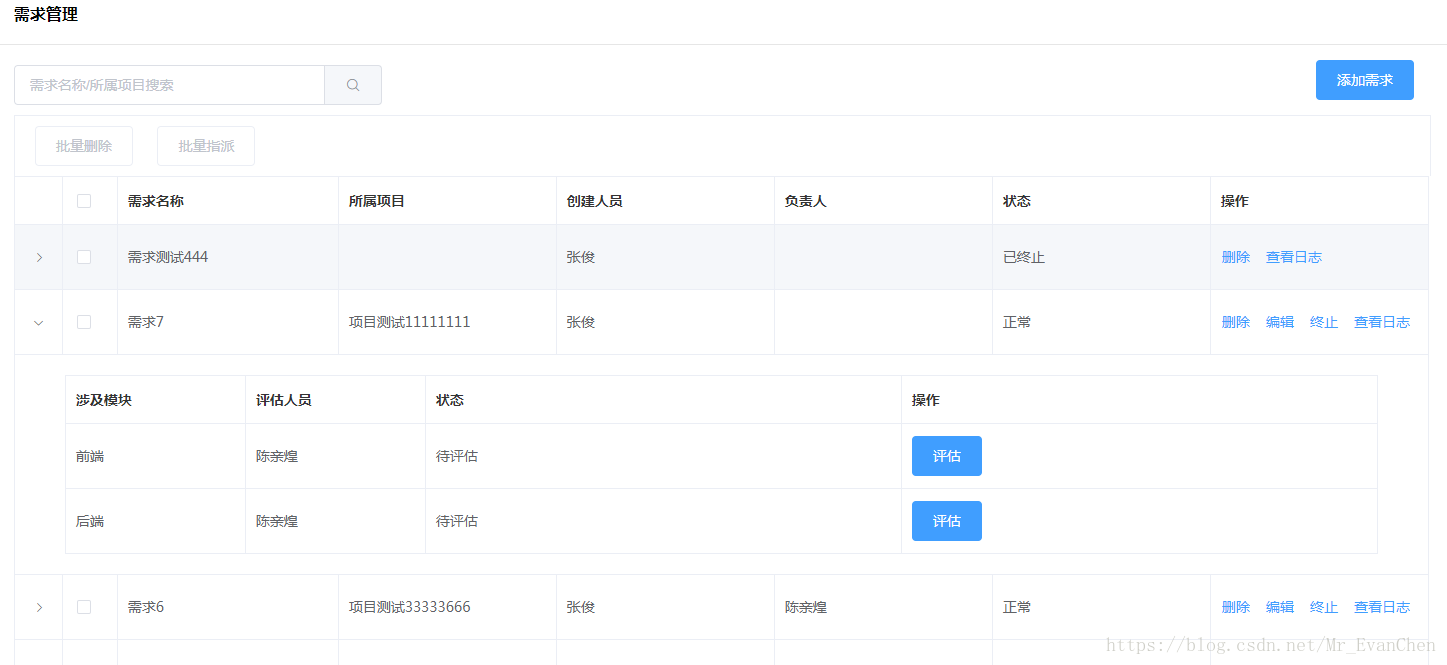
Task: Toggle the select-all checkbox in the table header
Action: coord(84,201)
